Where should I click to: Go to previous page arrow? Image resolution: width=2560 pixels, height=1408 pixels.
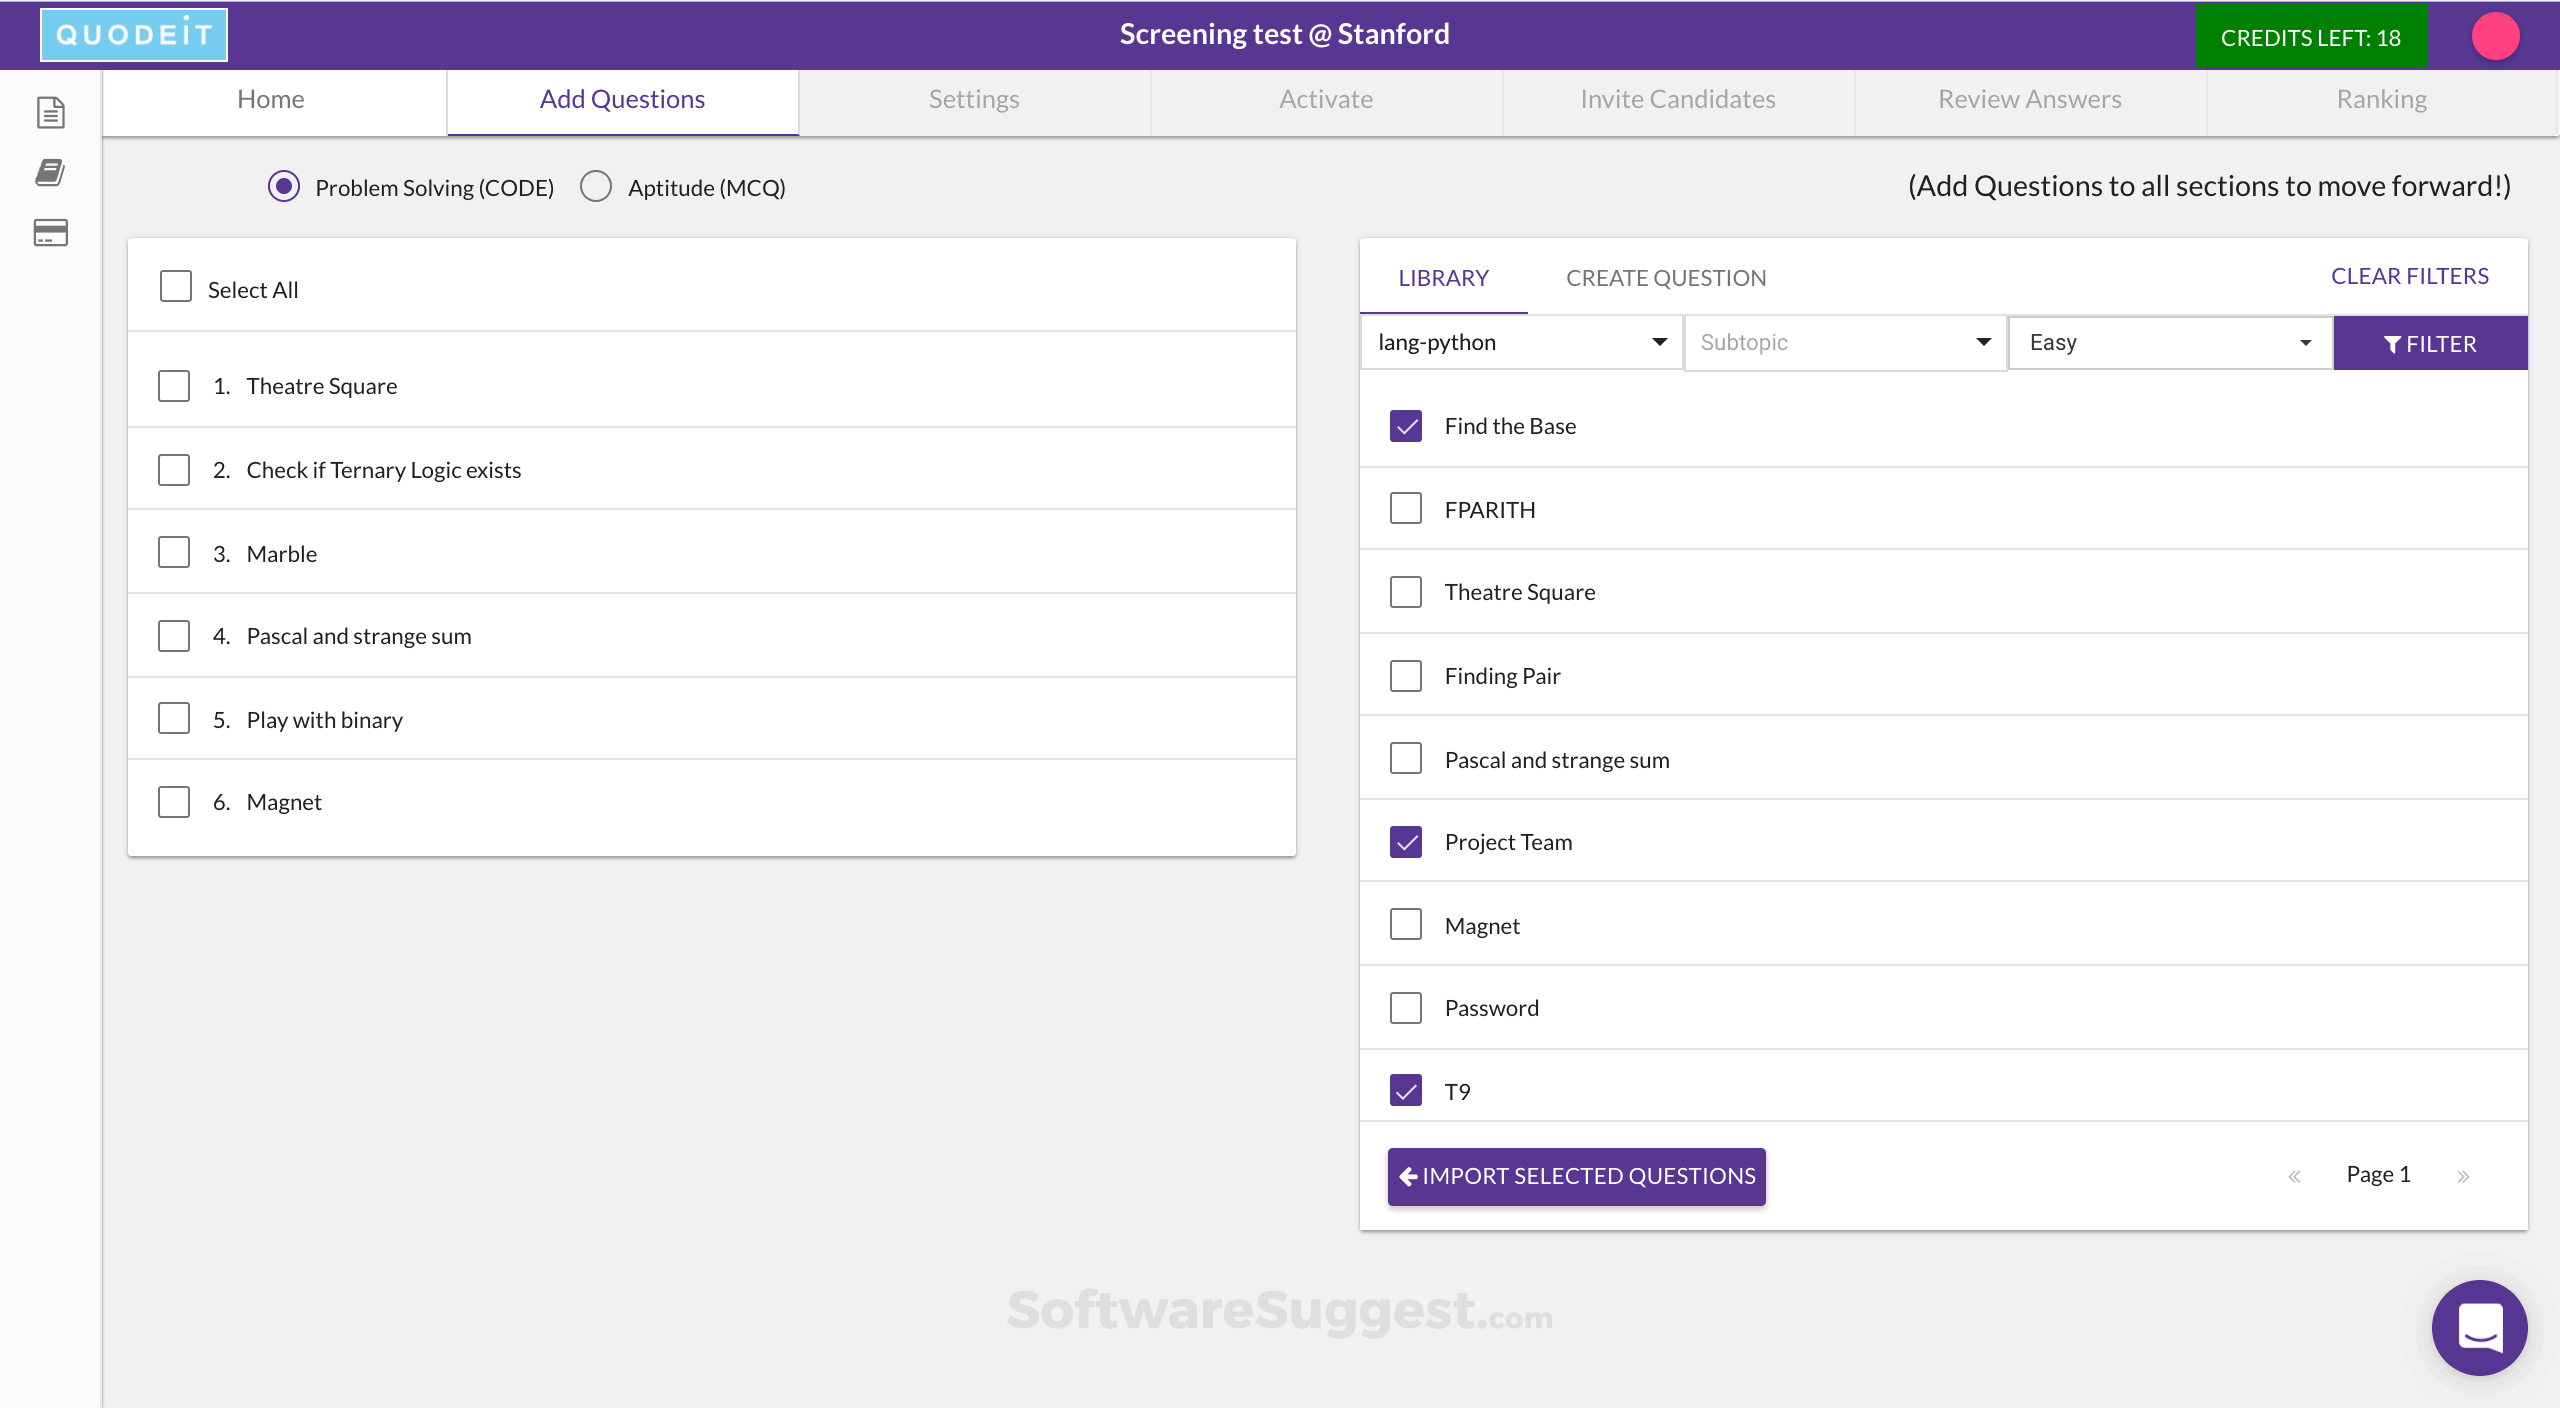click(x=2294, y=1176)
